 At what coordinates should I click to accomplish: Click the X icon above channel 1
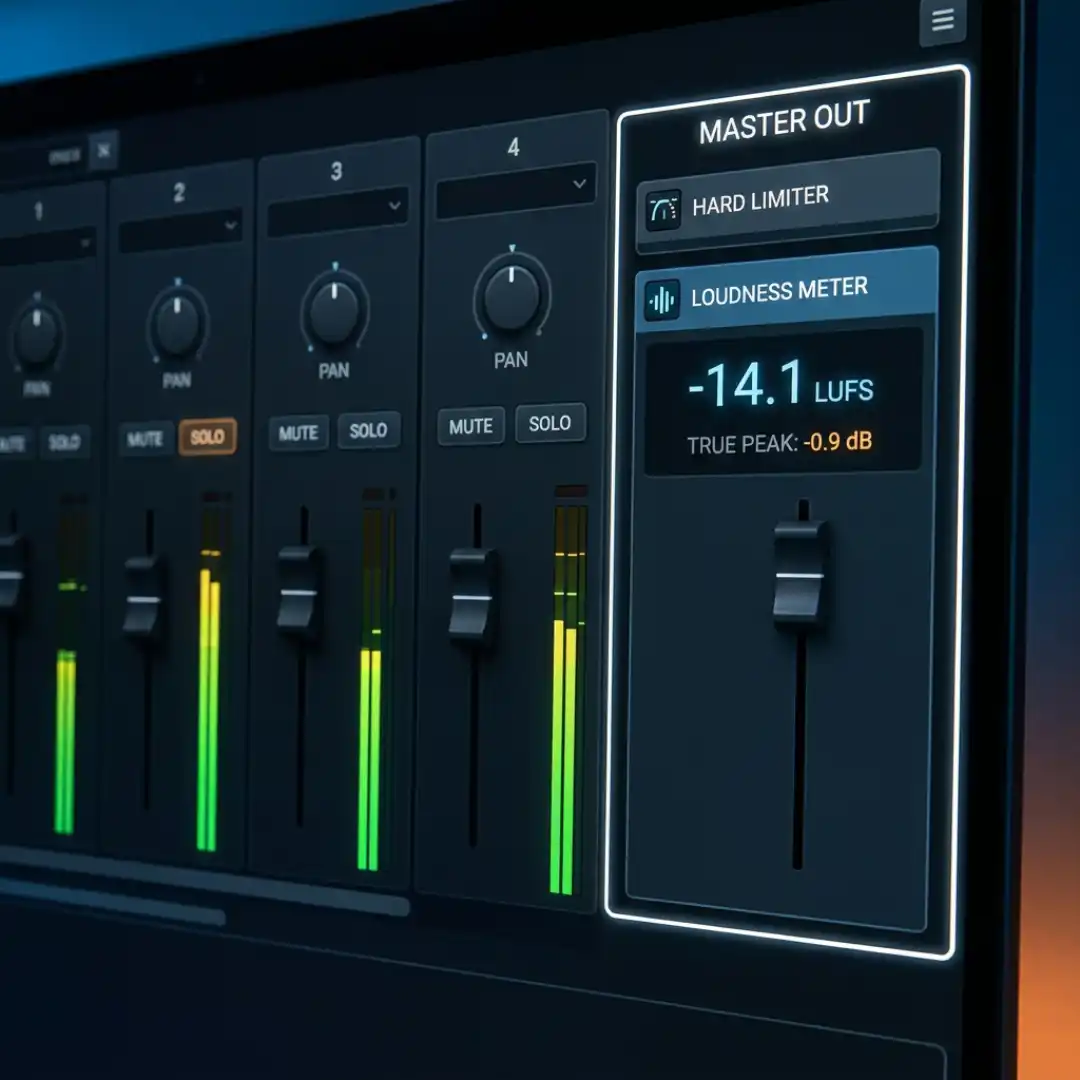[104, 149]
